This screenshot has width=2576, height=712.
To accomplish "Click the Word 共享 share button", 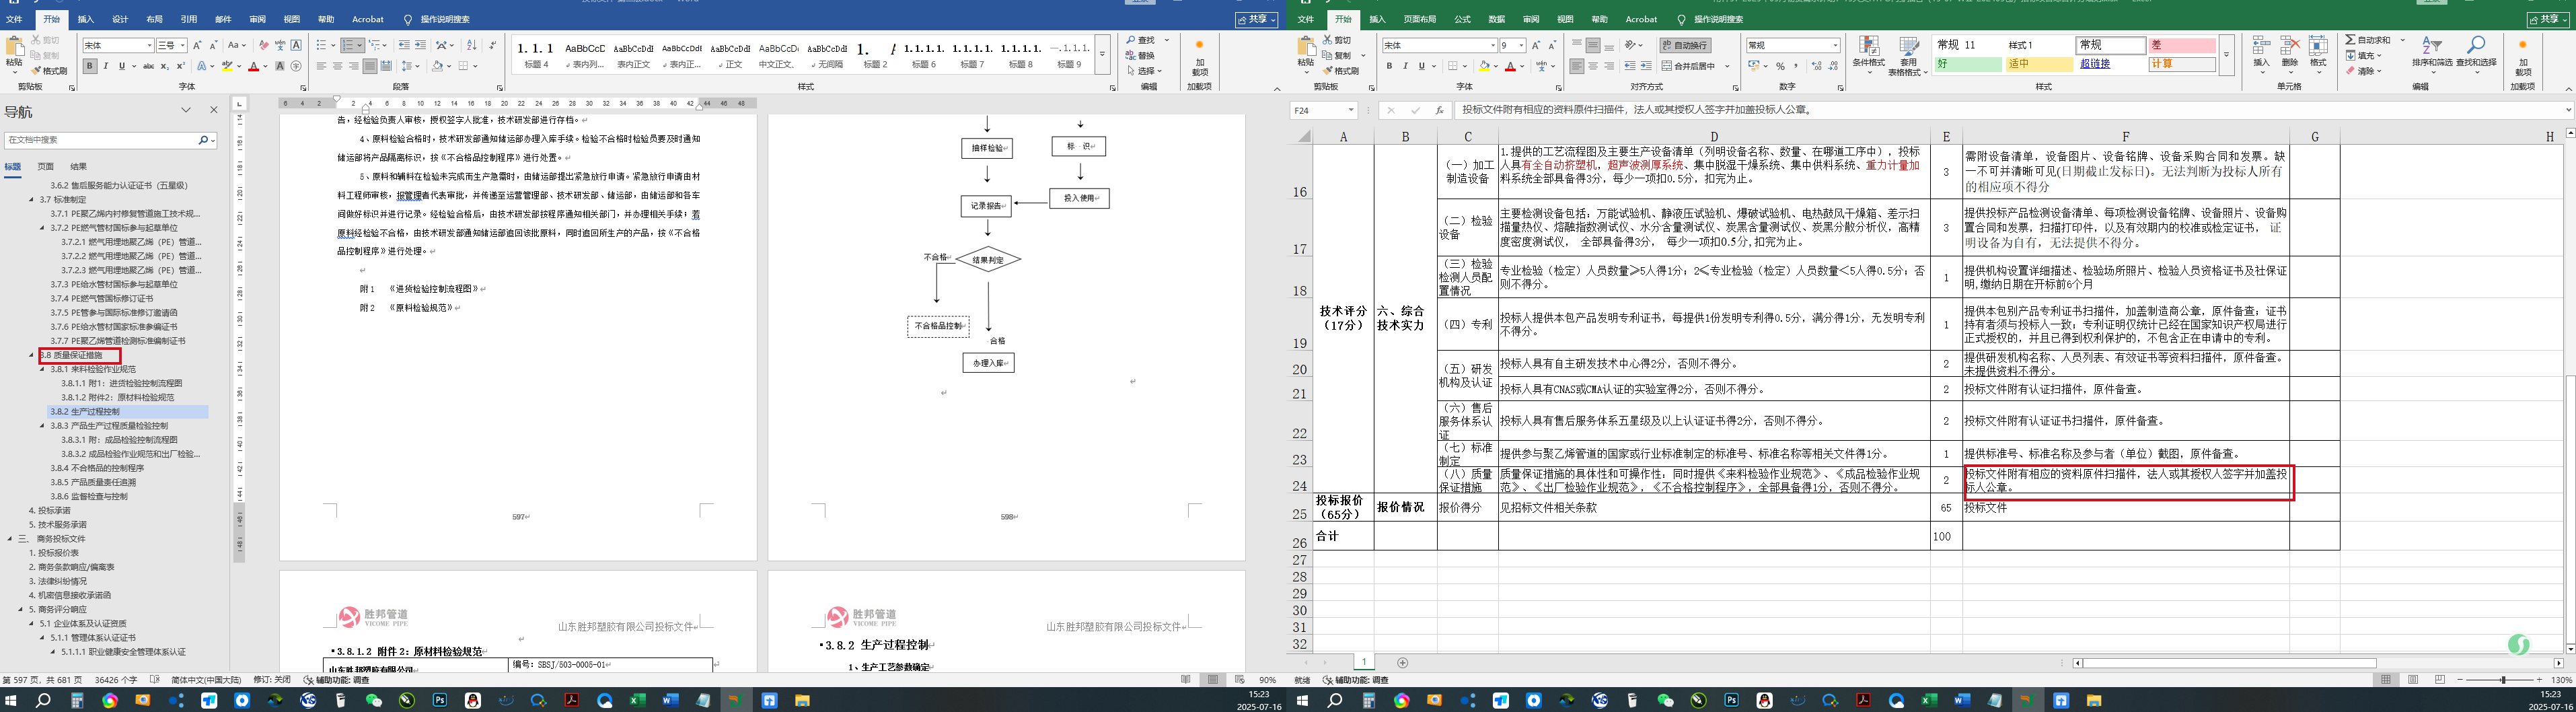I will click(1257, 19).
